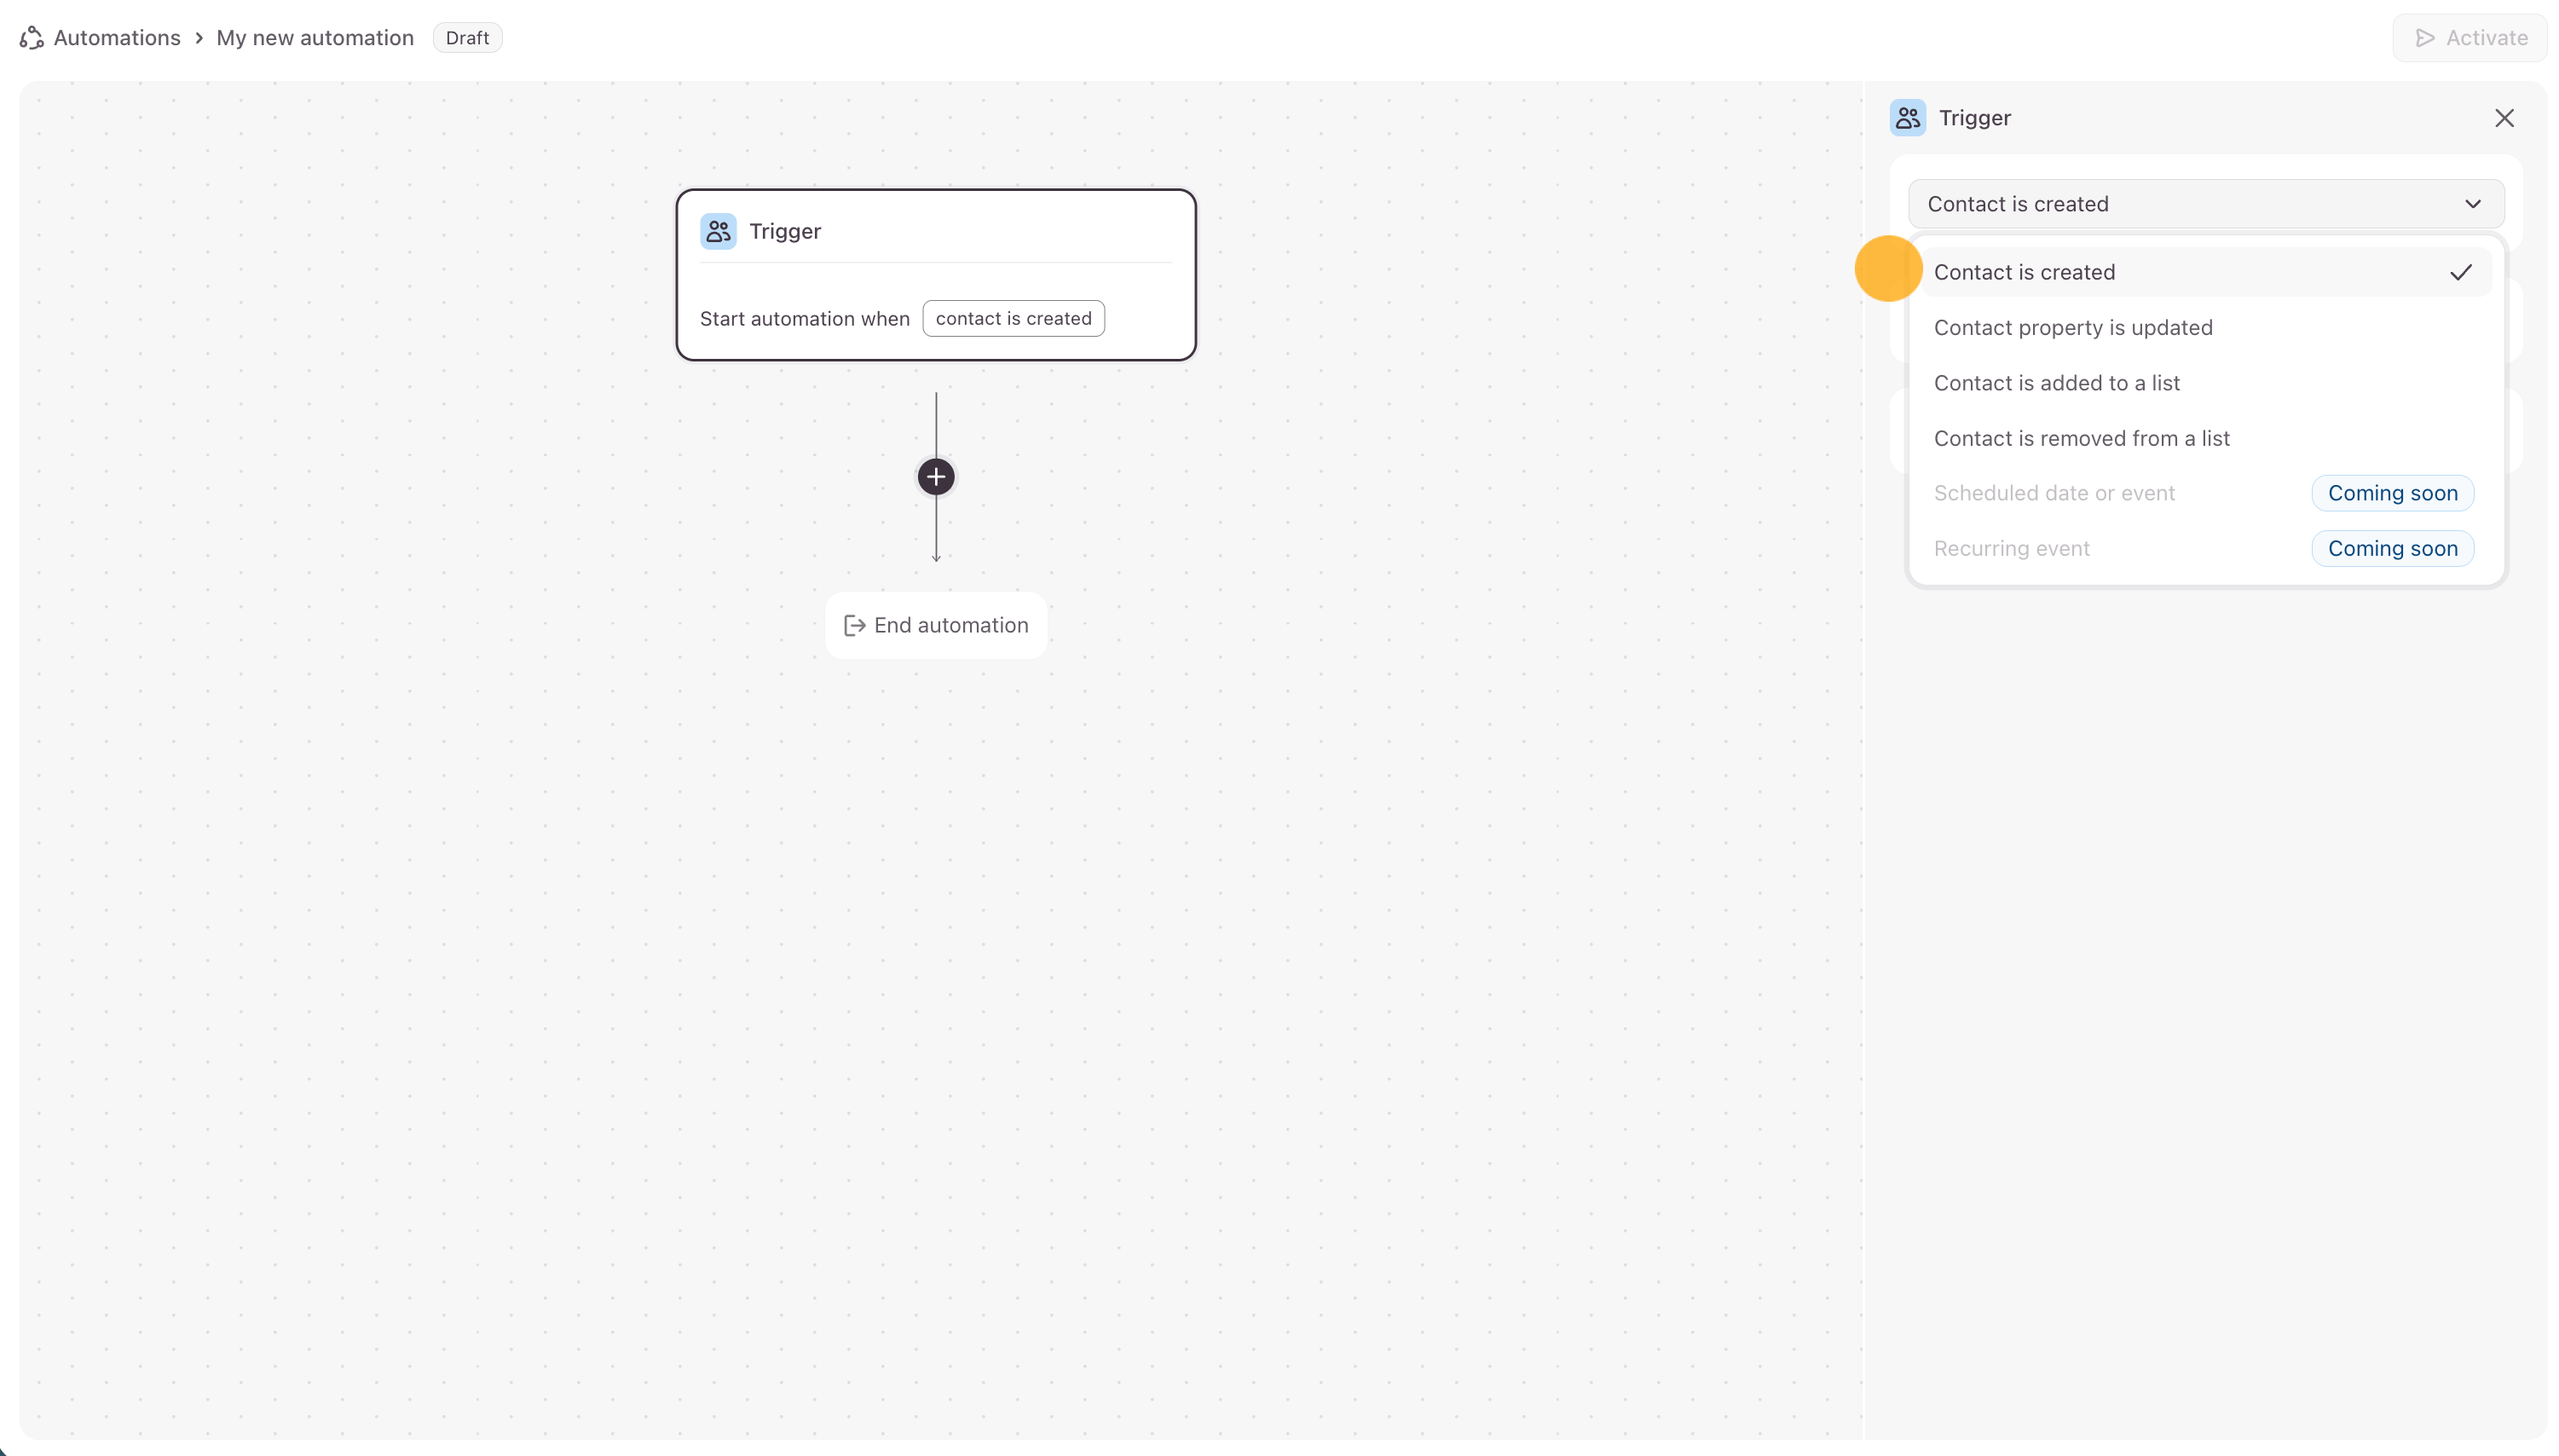This screenshot has height=1456, width=2559.
Task: Click the End automation node
Action: [x=936, y=626]
